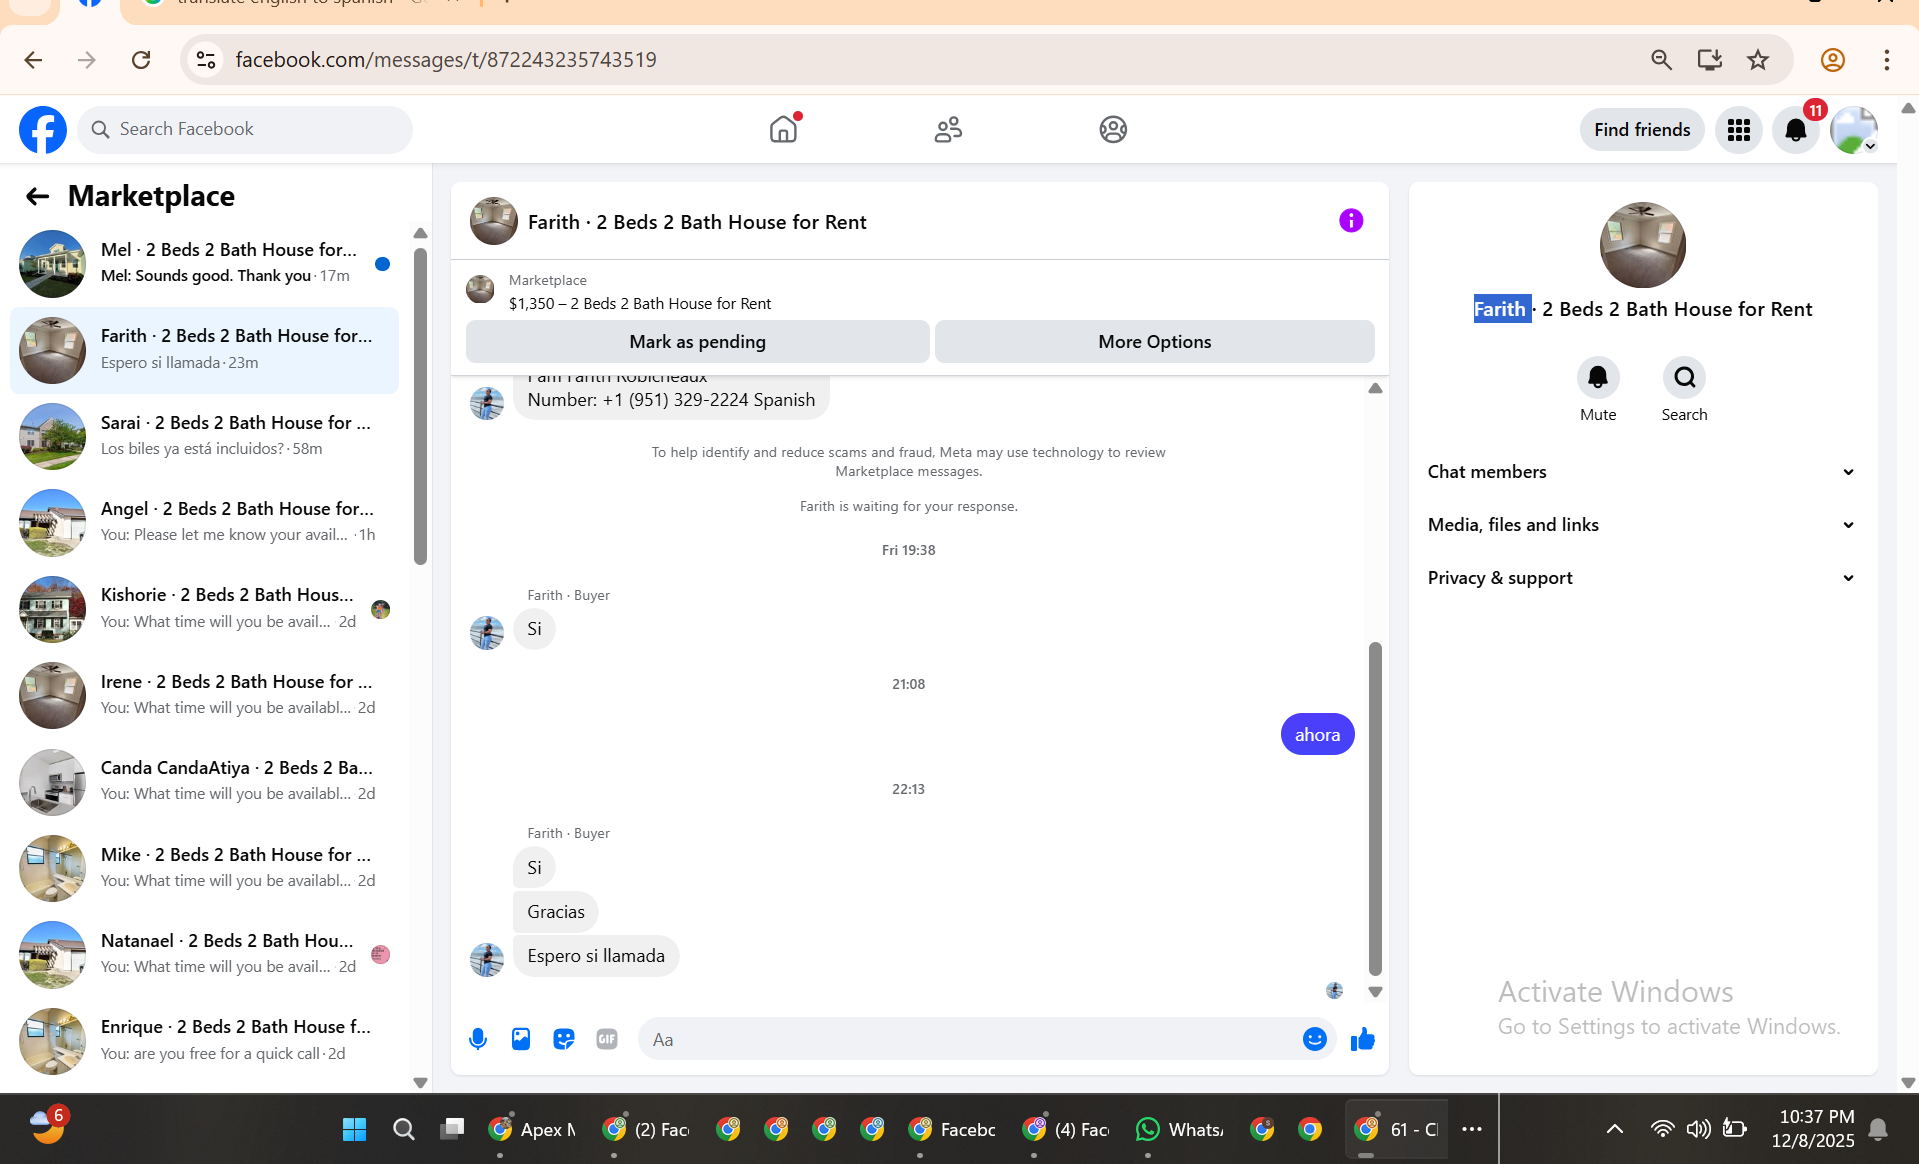This screenshot has height=1164, width=1919.
Task: Open the Chrome profile icon
Action: point(1833,60)
